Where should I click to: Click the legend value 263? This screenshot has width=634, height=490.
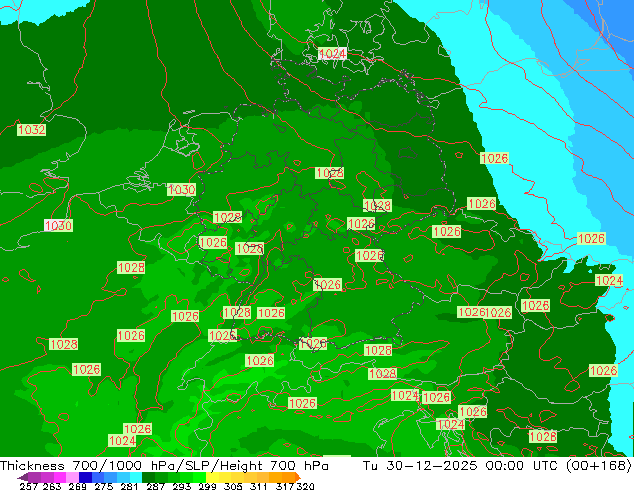pyautogui.click(x=52, y=486)
